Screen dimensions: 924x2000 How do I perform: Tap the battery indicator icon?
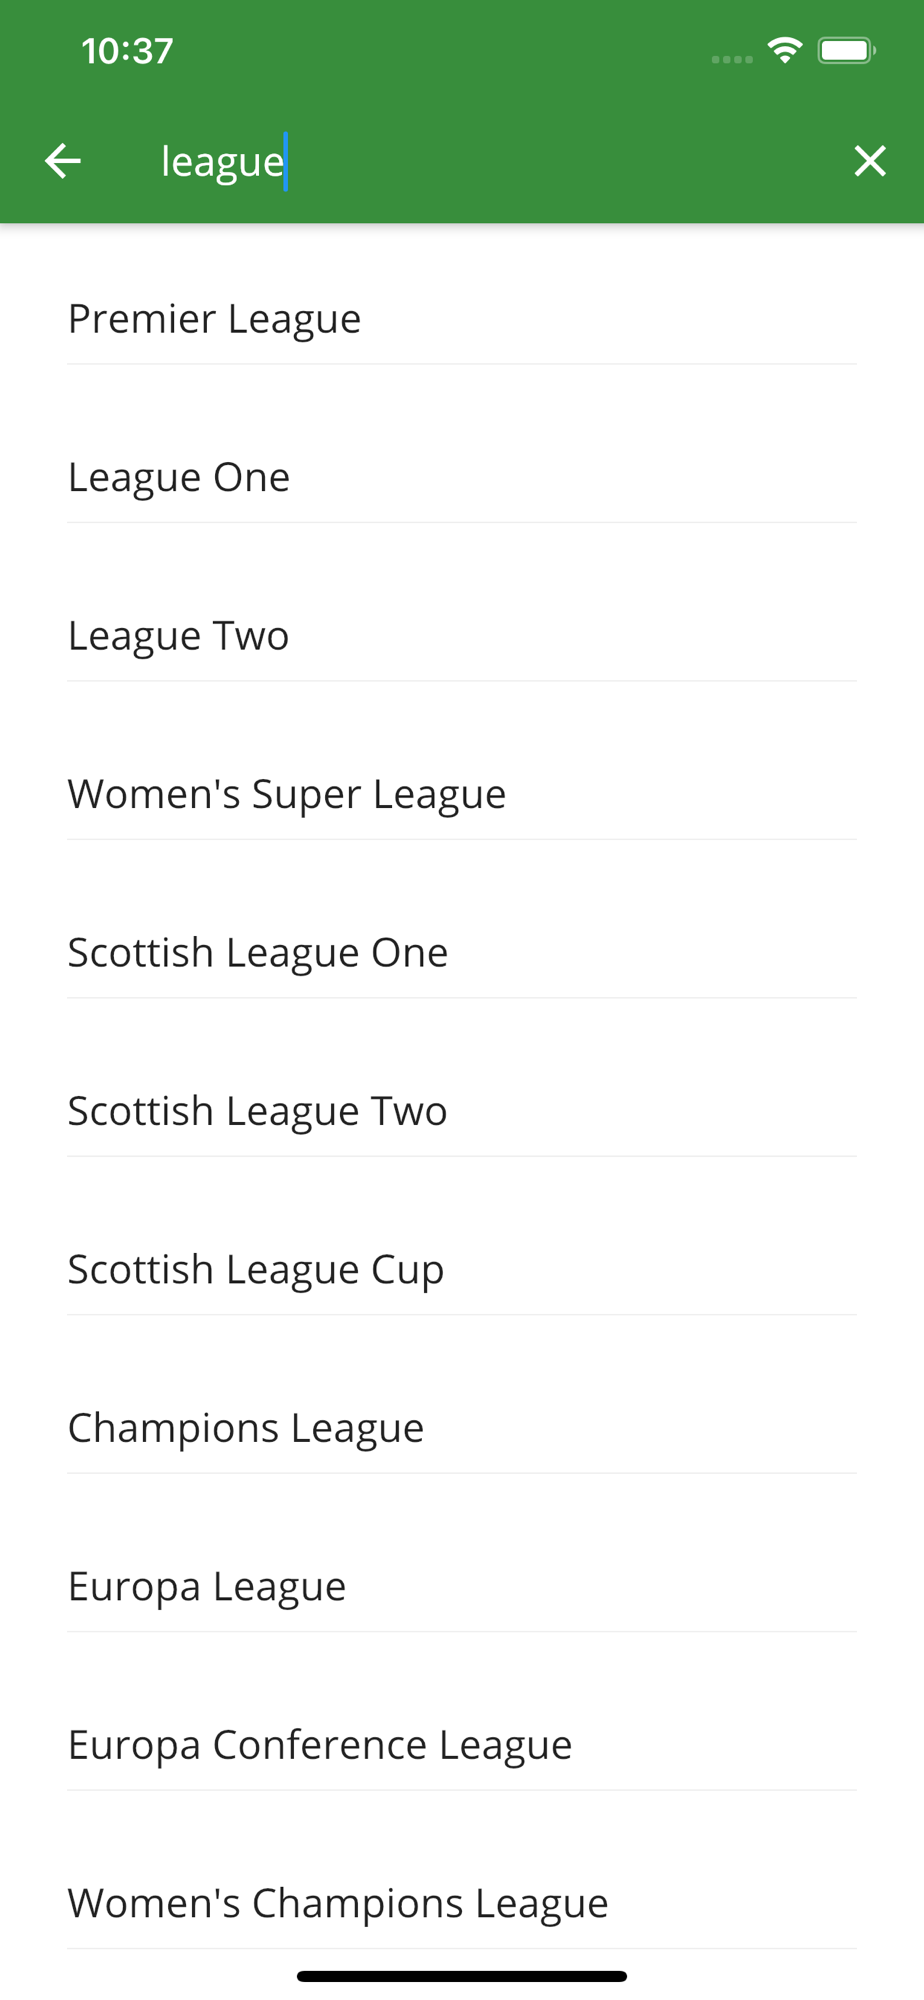pyautogui.click(x=847, y=50)
